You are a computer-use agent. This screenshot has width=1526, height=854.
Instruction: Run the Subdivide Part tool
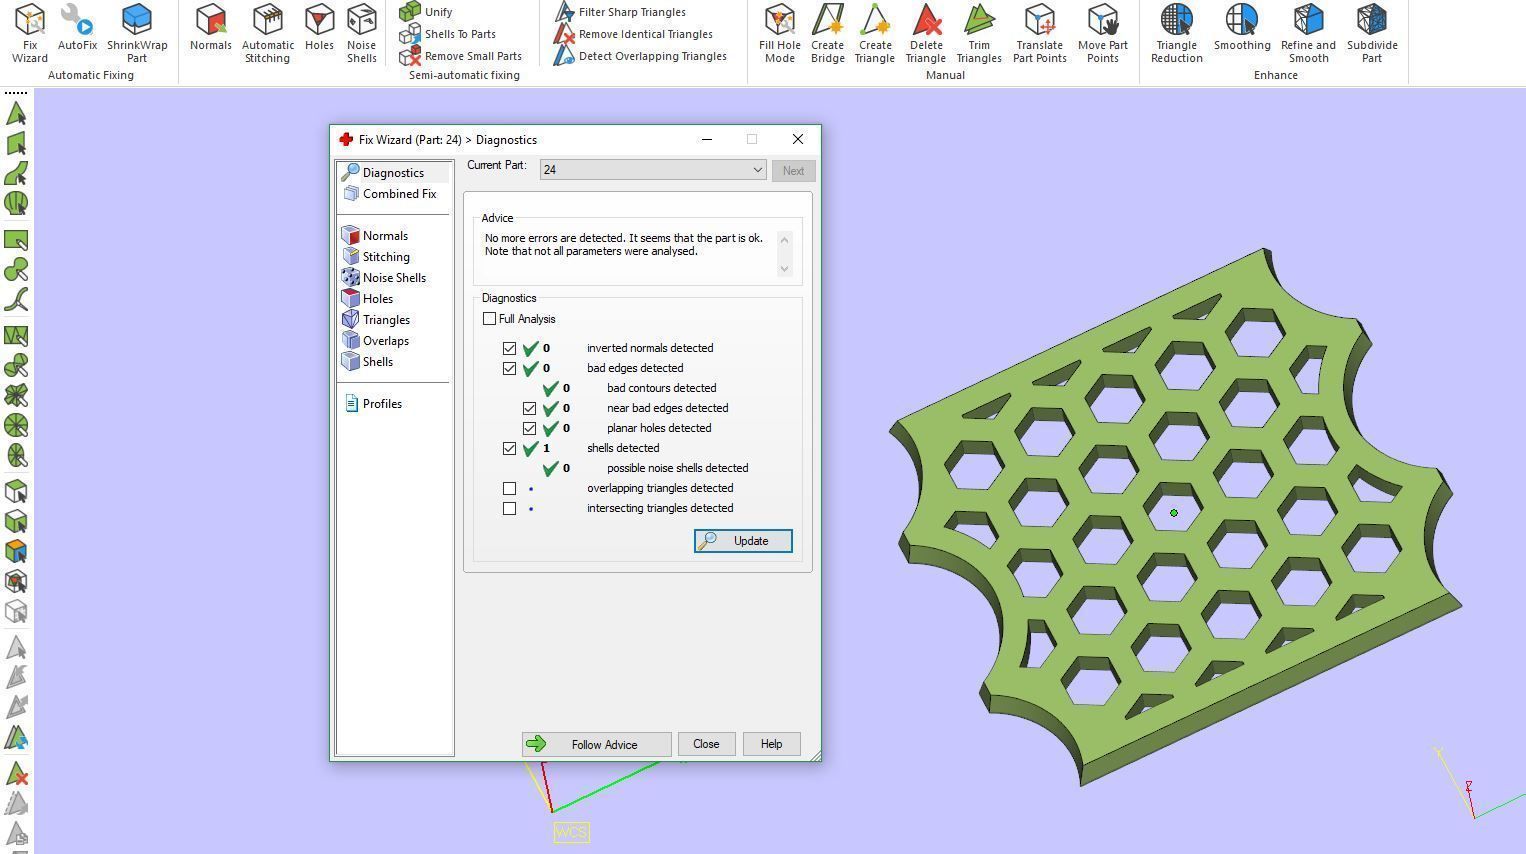(x=1372, y=33)
